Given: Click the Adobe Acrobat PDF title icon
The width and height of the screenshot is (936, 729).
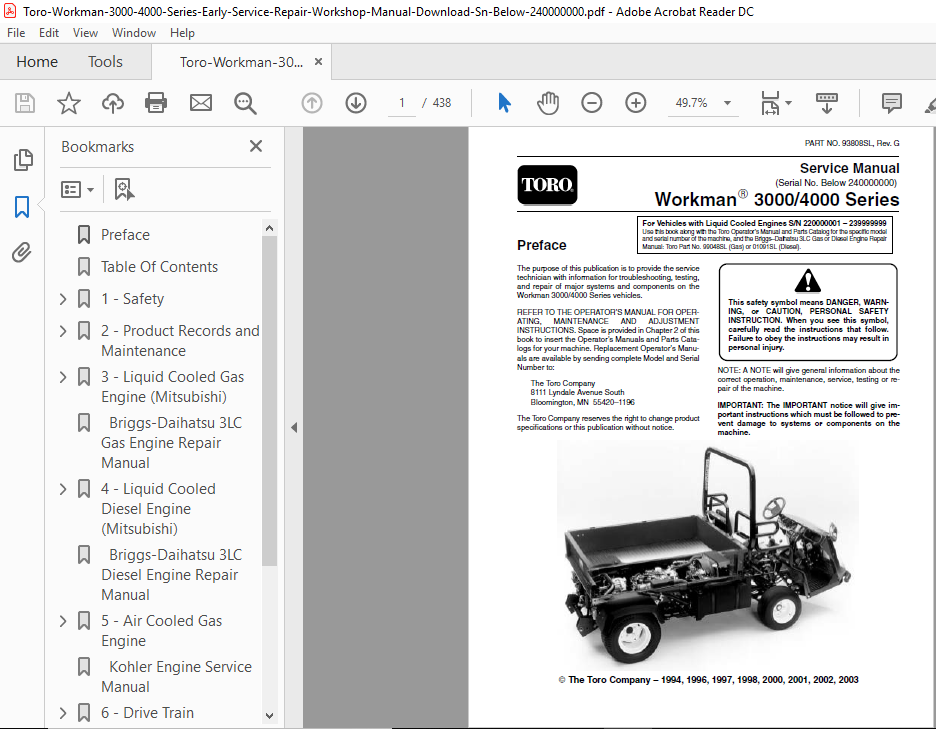Looking at the screenshot, I should 10,11.
